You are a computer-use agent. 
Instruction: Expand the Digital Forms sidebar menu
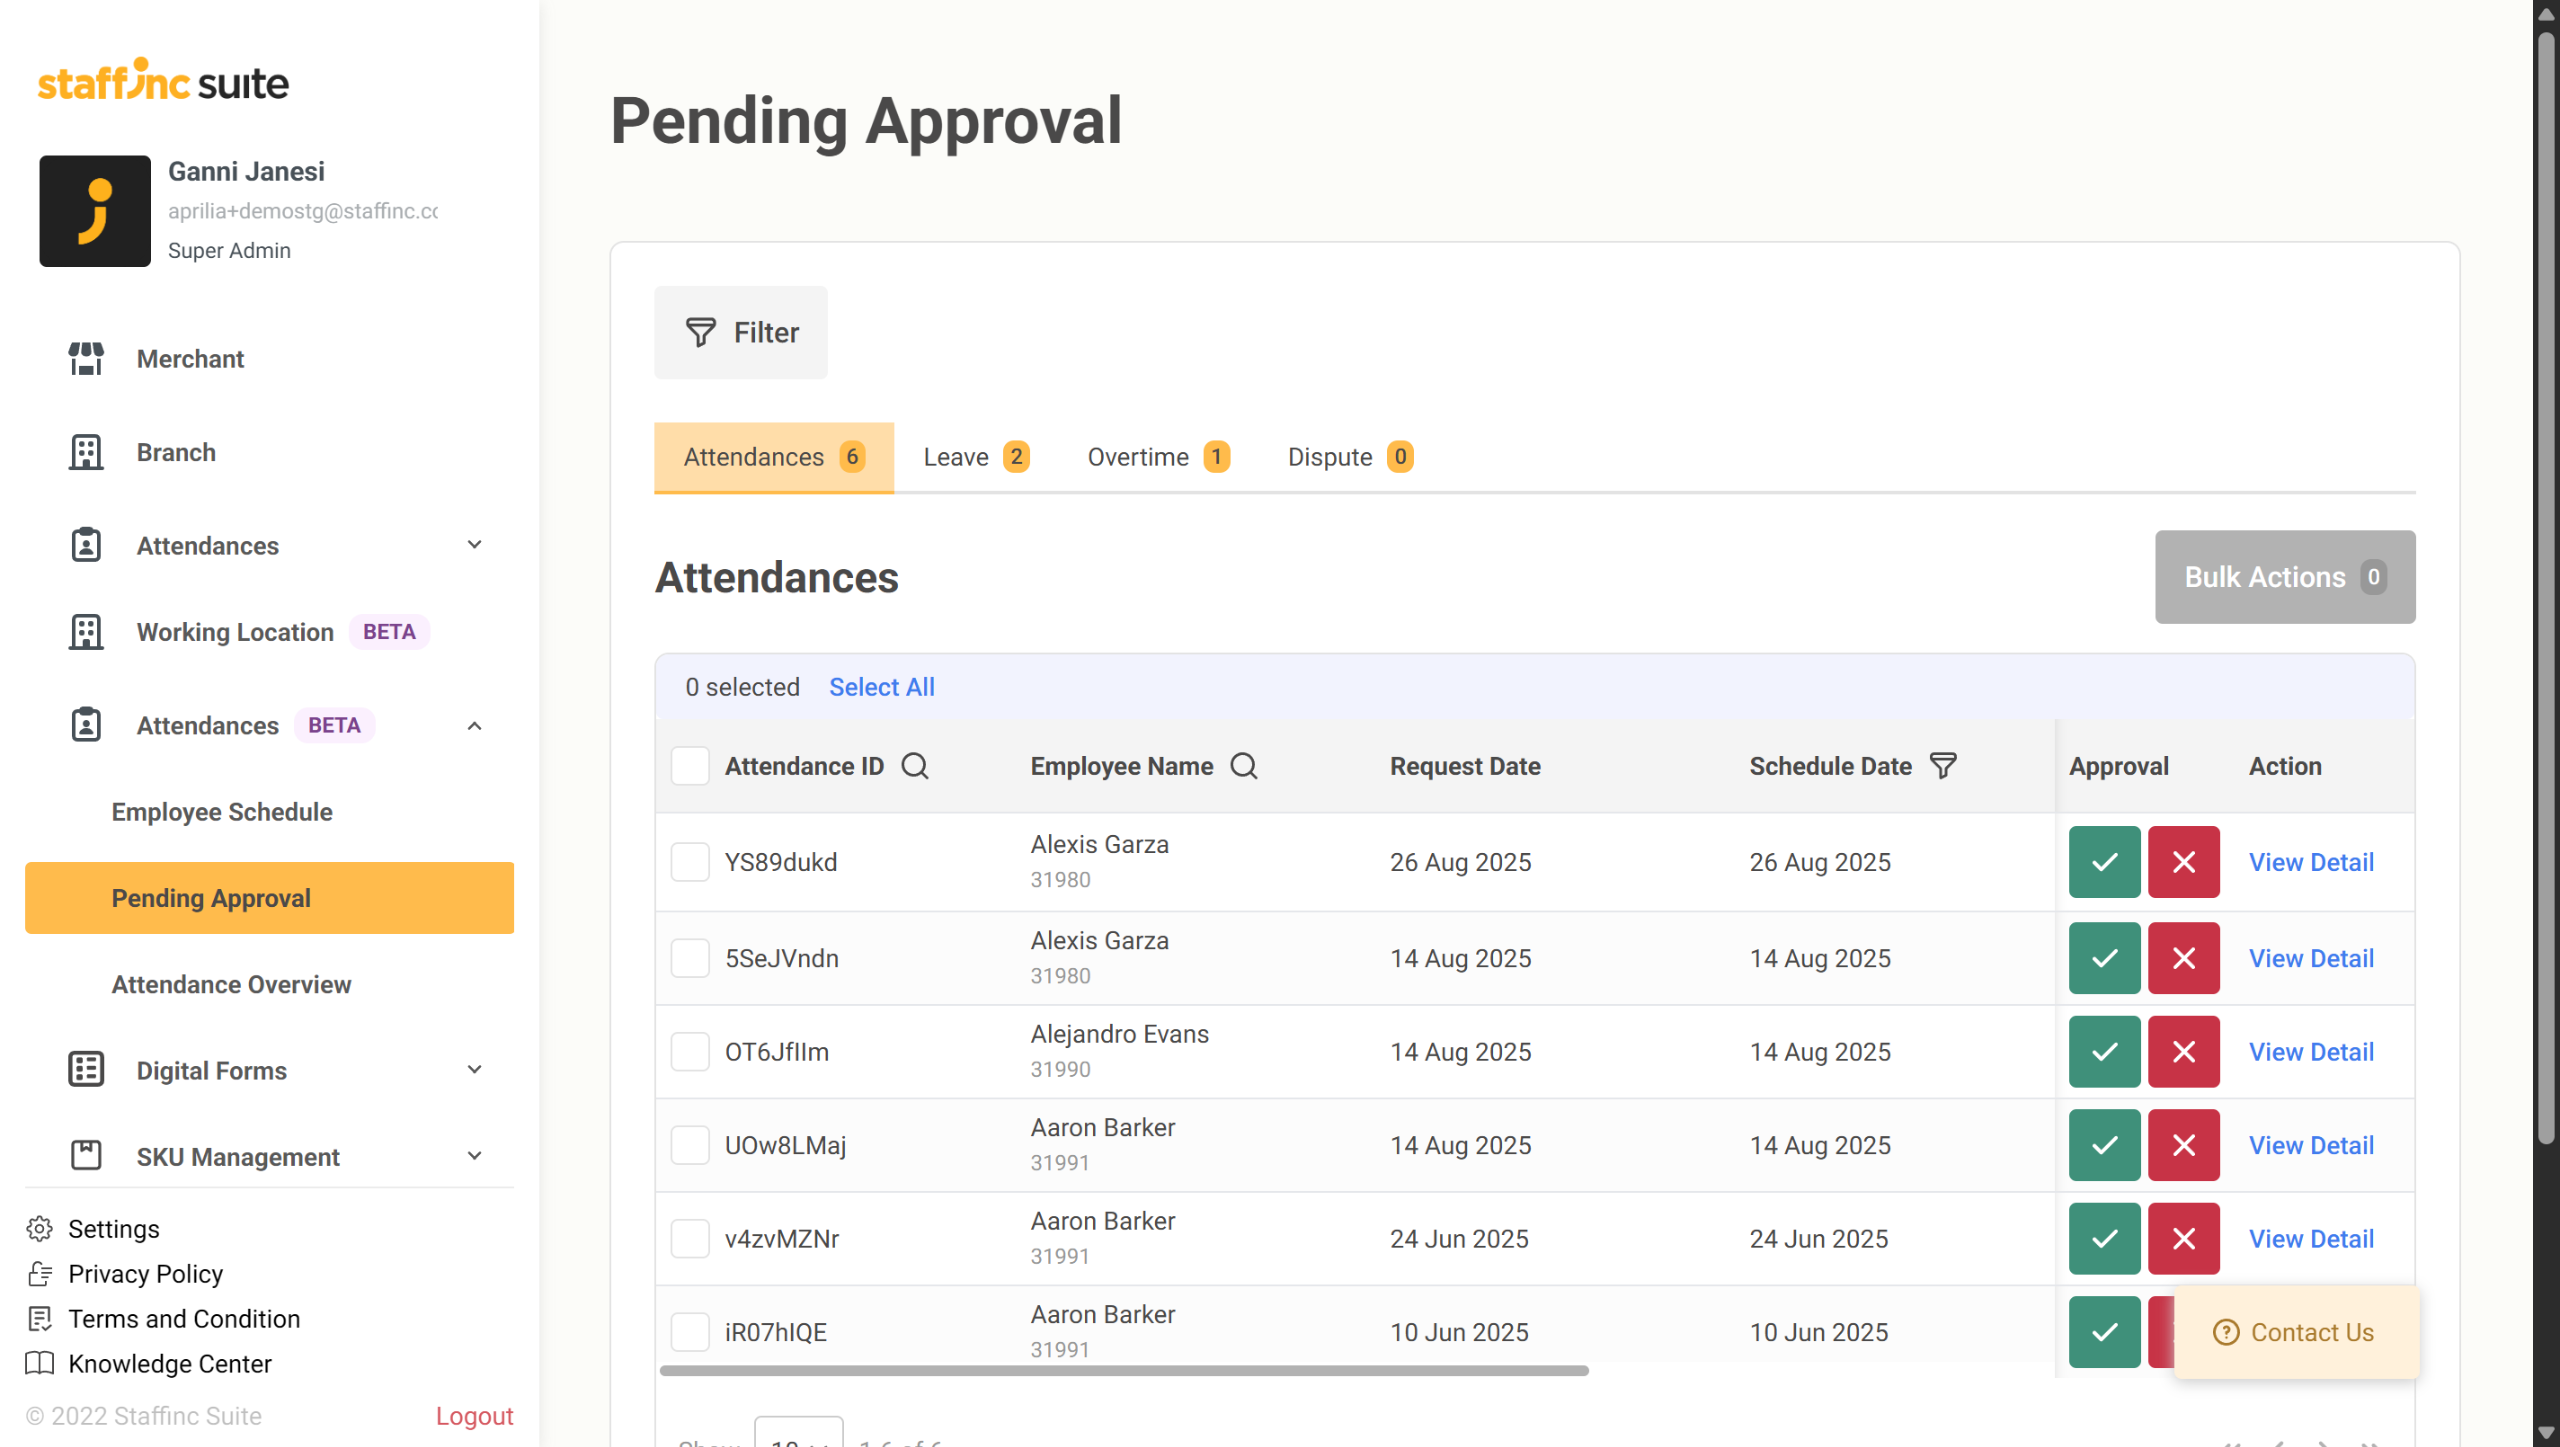coord(474,1070)
